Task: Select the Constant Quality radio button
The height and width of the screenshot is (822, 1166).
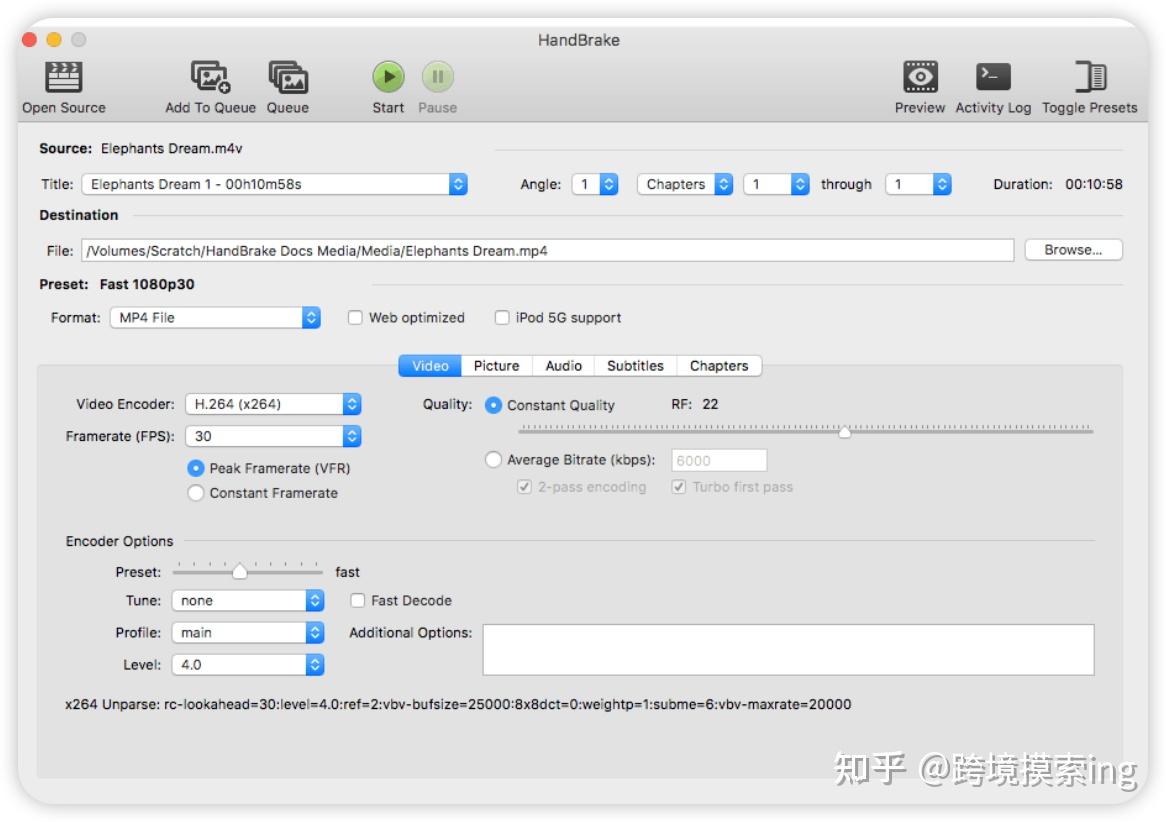Action: click(493, 405)
